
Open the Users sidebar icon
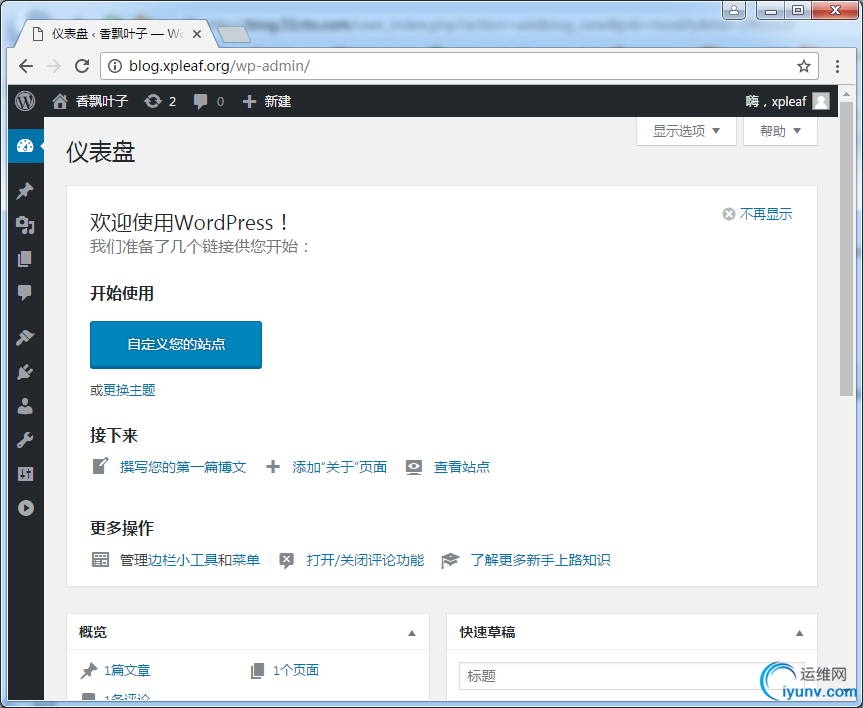coord(25,406)
